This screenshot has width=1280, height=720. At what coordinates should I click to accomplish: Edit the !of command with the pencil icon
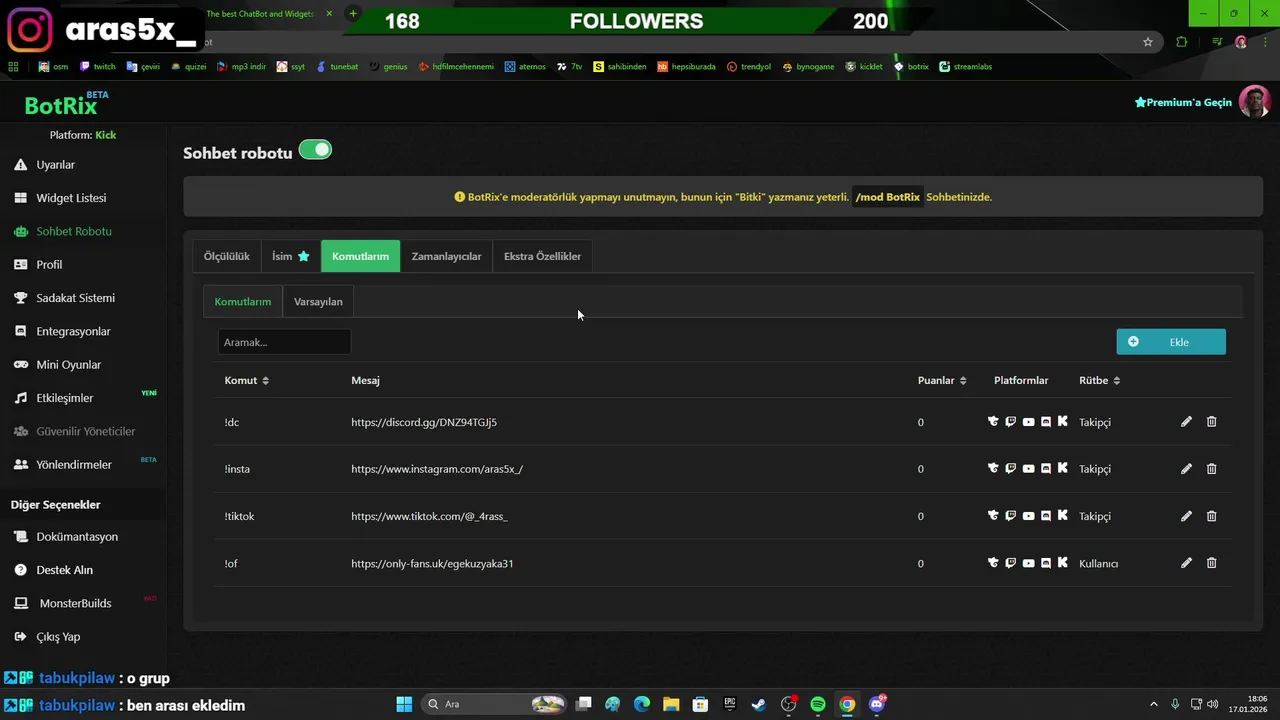[x=1186, y=563]
